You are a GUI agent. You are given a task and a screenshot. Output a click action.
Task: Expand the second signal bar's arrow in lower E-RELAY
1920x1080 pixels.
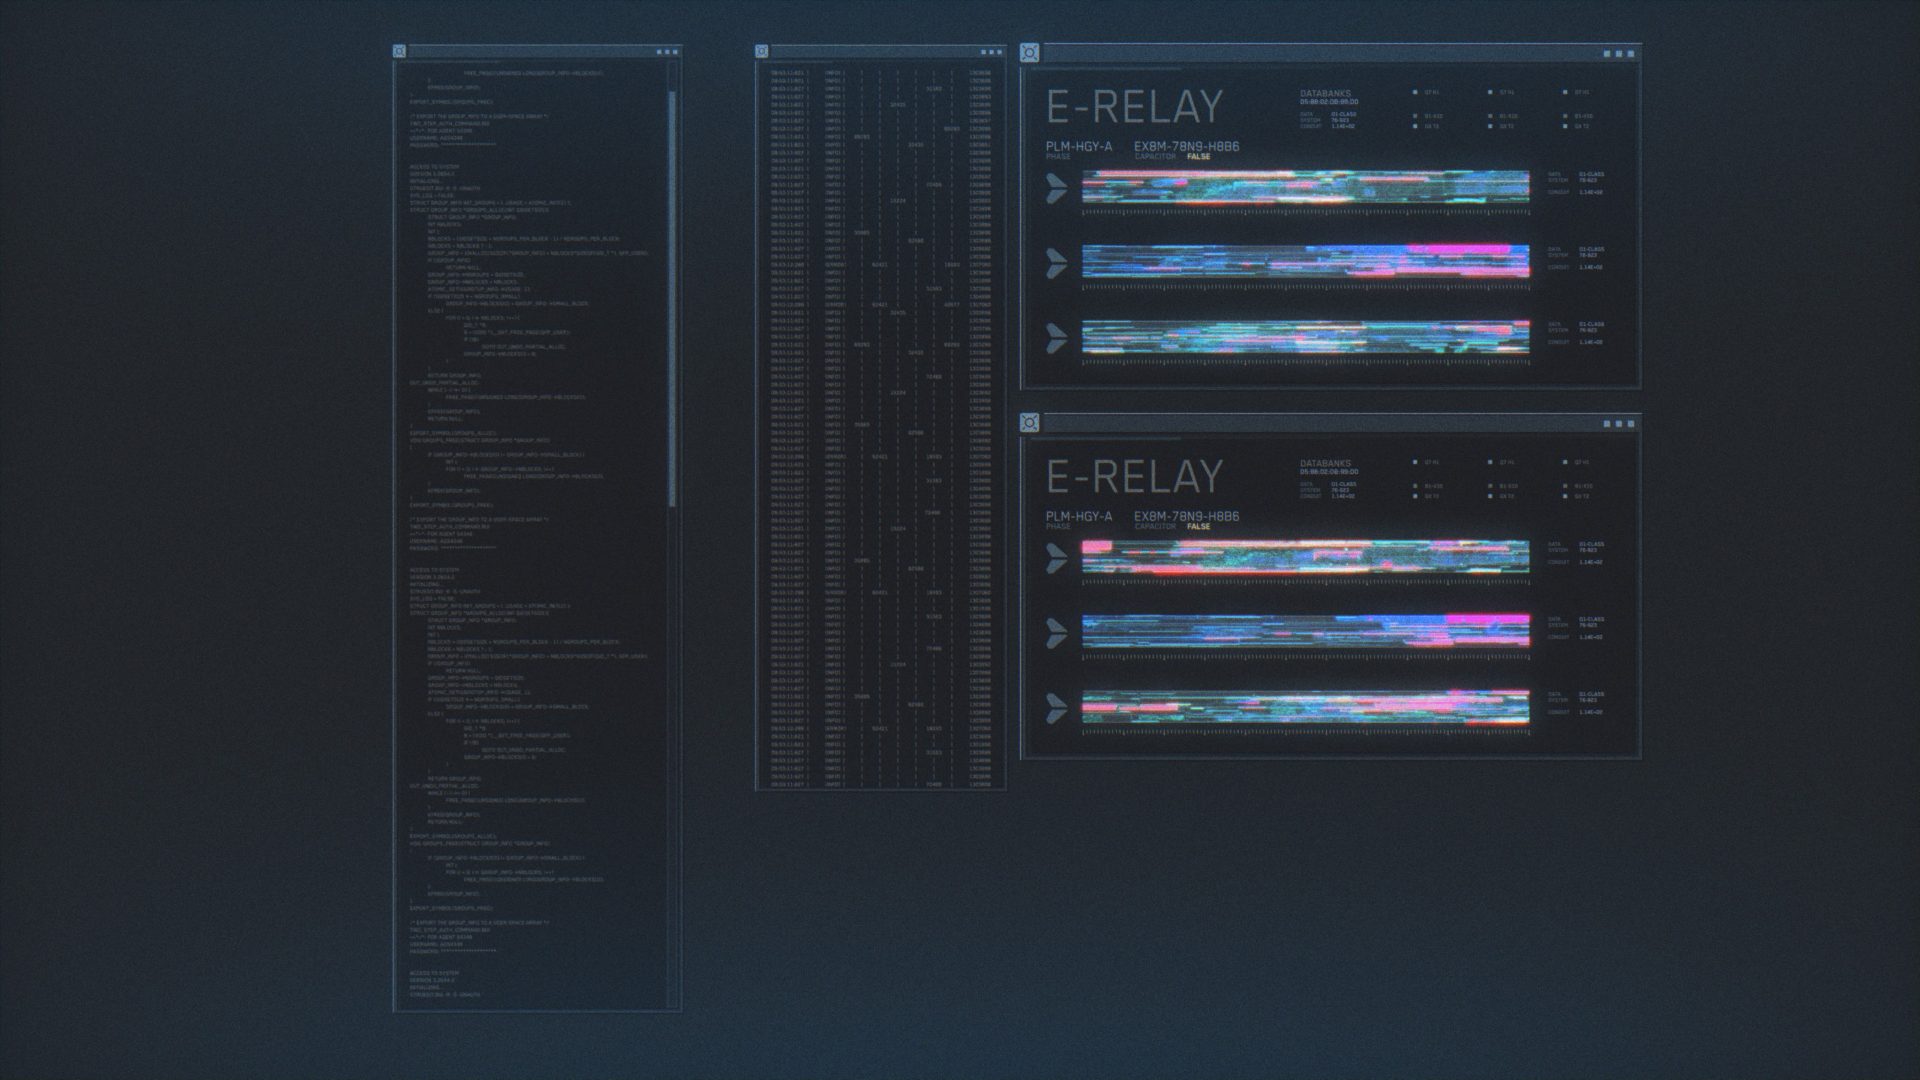click(1056, 632)
